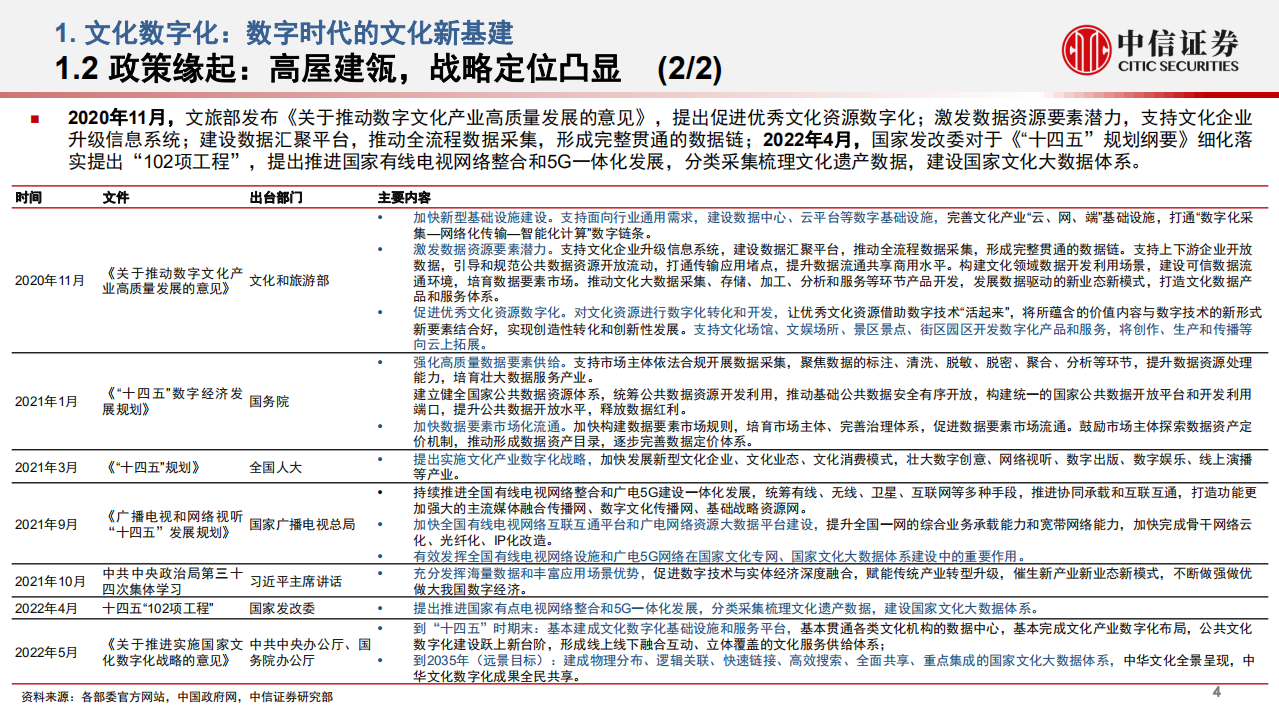Select the 十四五102项工程 row entry

(x=160, y=609)
